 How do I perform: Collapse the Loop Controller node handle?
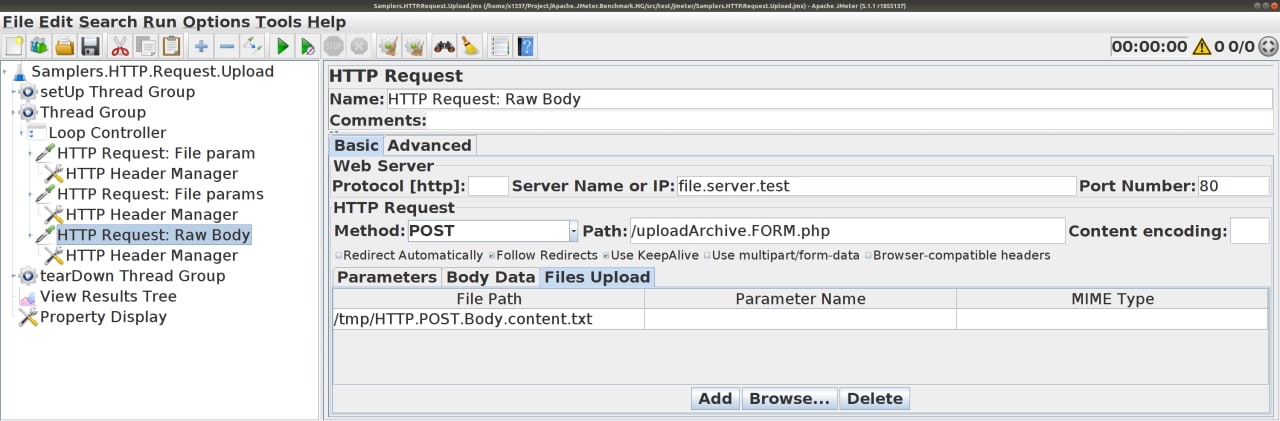(x=22, y=133)
